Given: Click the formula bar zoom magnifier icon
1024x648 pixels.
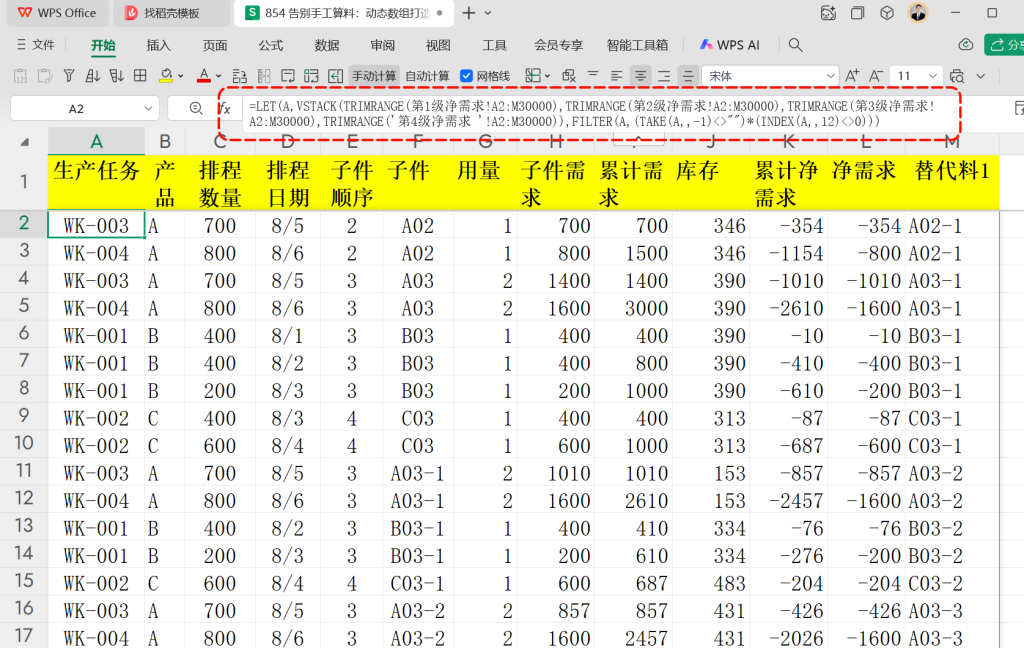Looking at the screenshot, I should (x=195, y=108).
